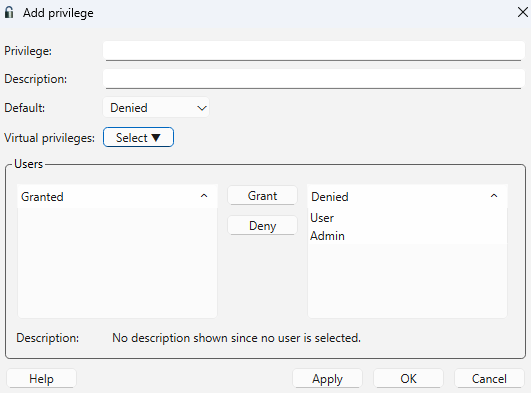This screenshot has height=393, width=531.
Task: Focus the privilege Description text field
Action: click(314, 79)
